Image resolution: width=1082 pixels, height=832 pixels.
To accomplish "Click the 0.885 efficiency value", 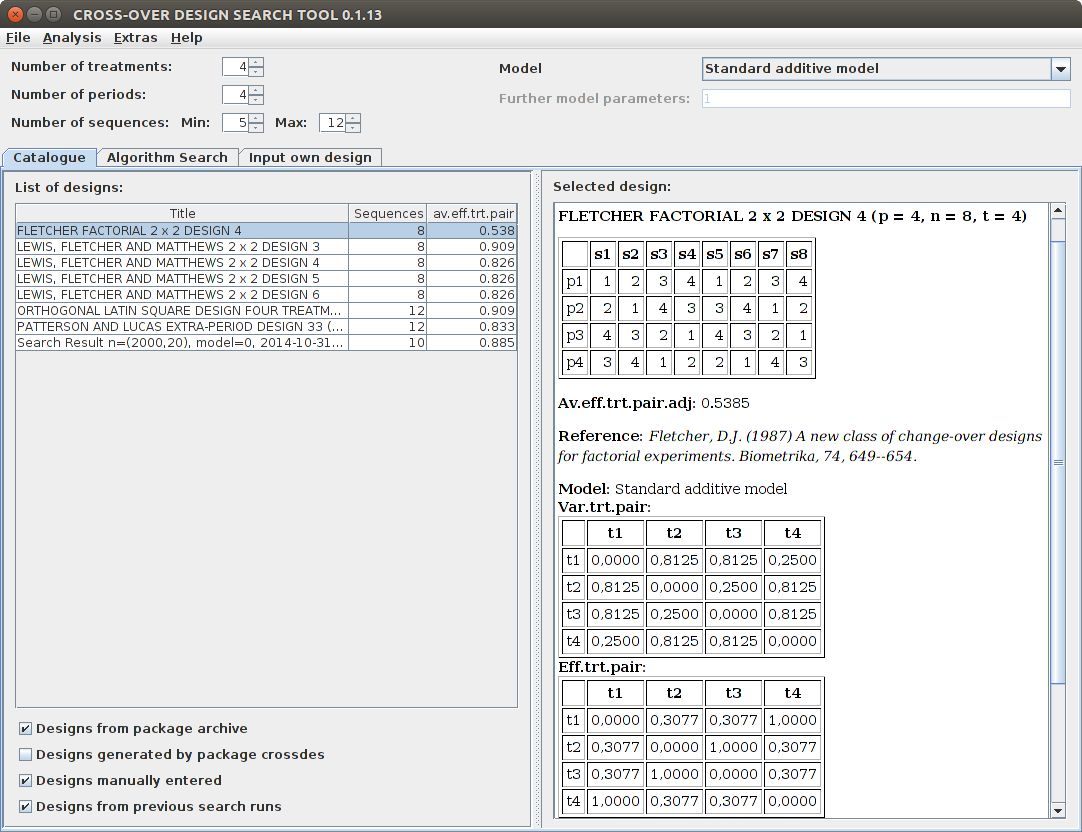I will (x=497, y=342).
